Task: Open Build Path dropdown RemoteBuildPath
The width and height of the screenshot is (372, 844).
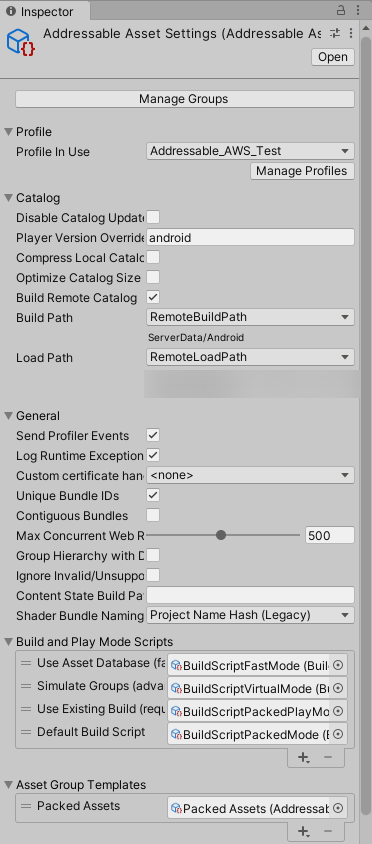Action: (250, 317)
